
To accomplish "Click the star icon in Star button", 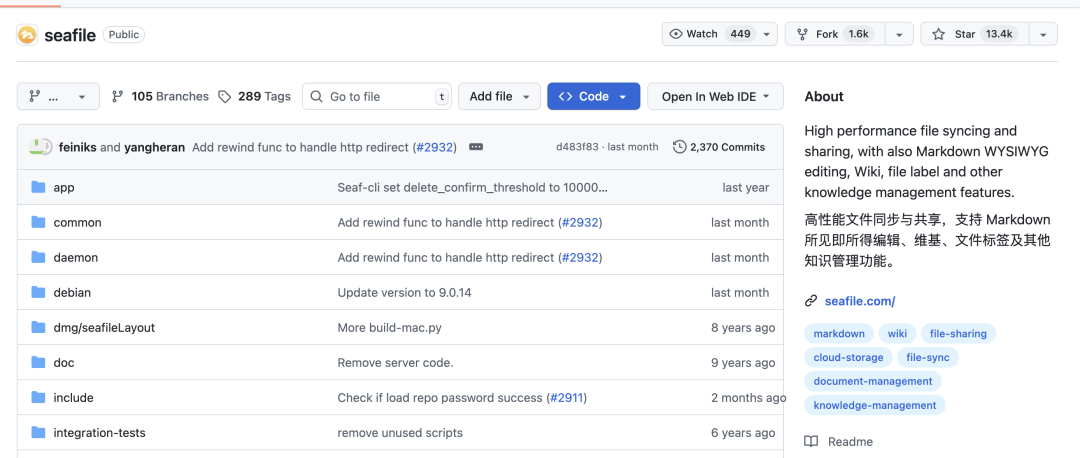I will click(x=938, y=34).
